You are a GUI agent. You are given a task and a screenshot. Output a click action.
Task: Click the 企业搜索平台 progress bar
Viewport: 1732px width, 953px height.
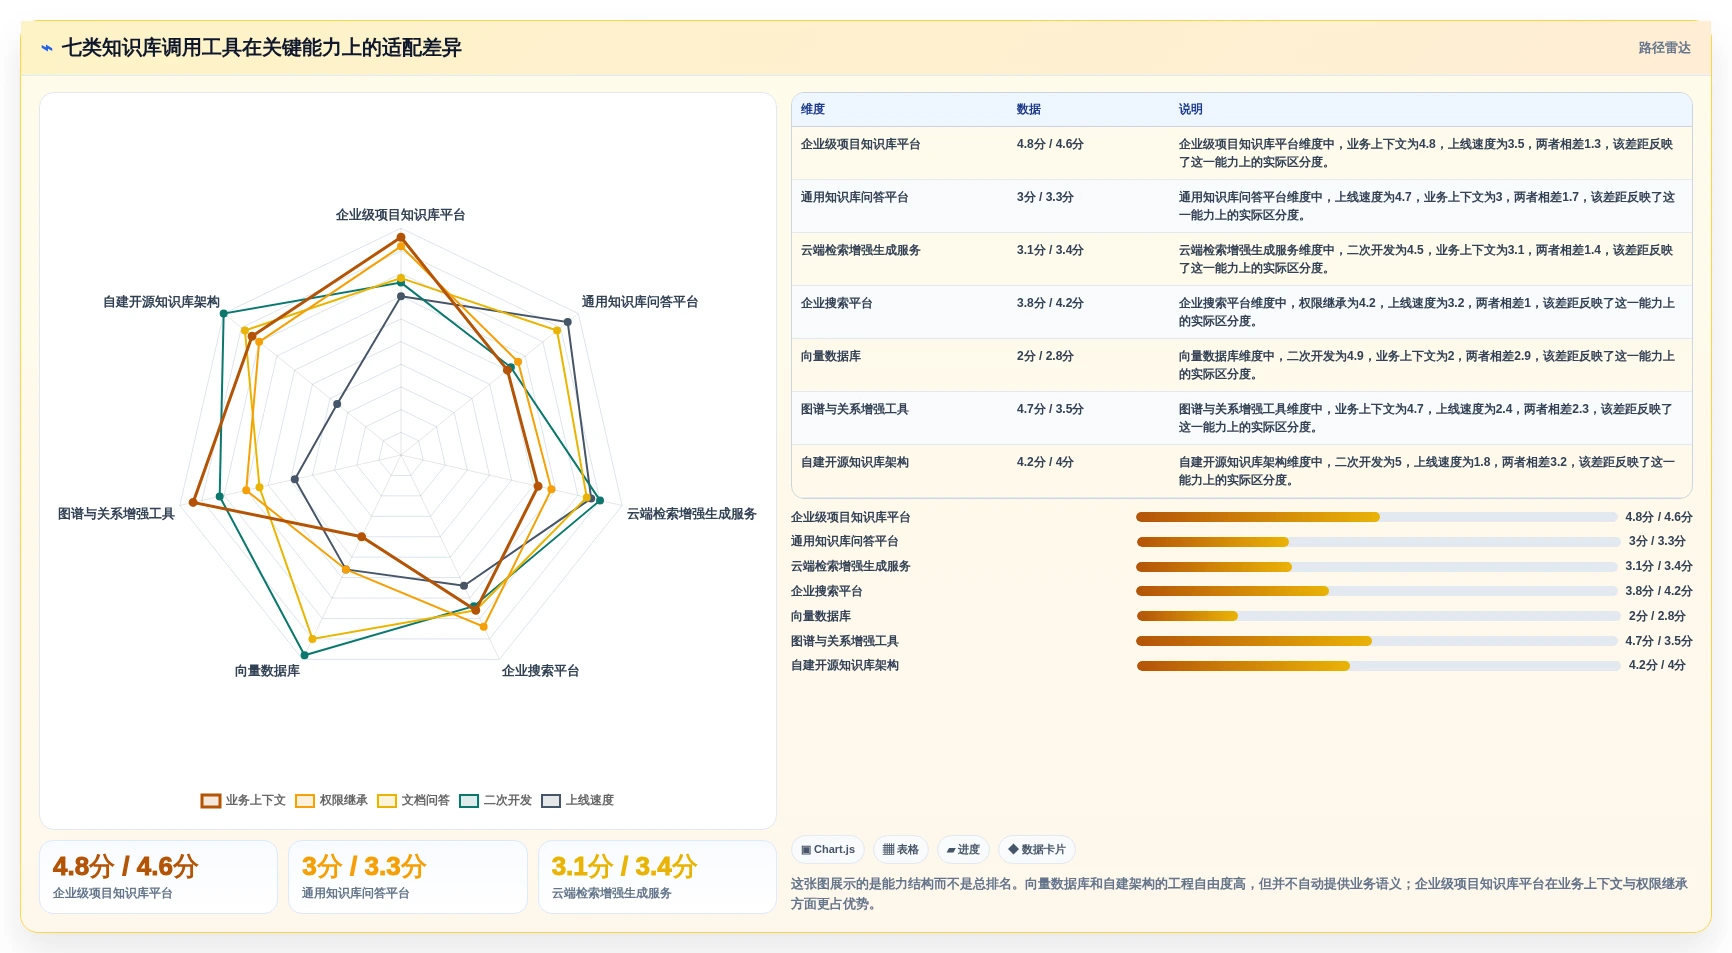pos(1376,591)
